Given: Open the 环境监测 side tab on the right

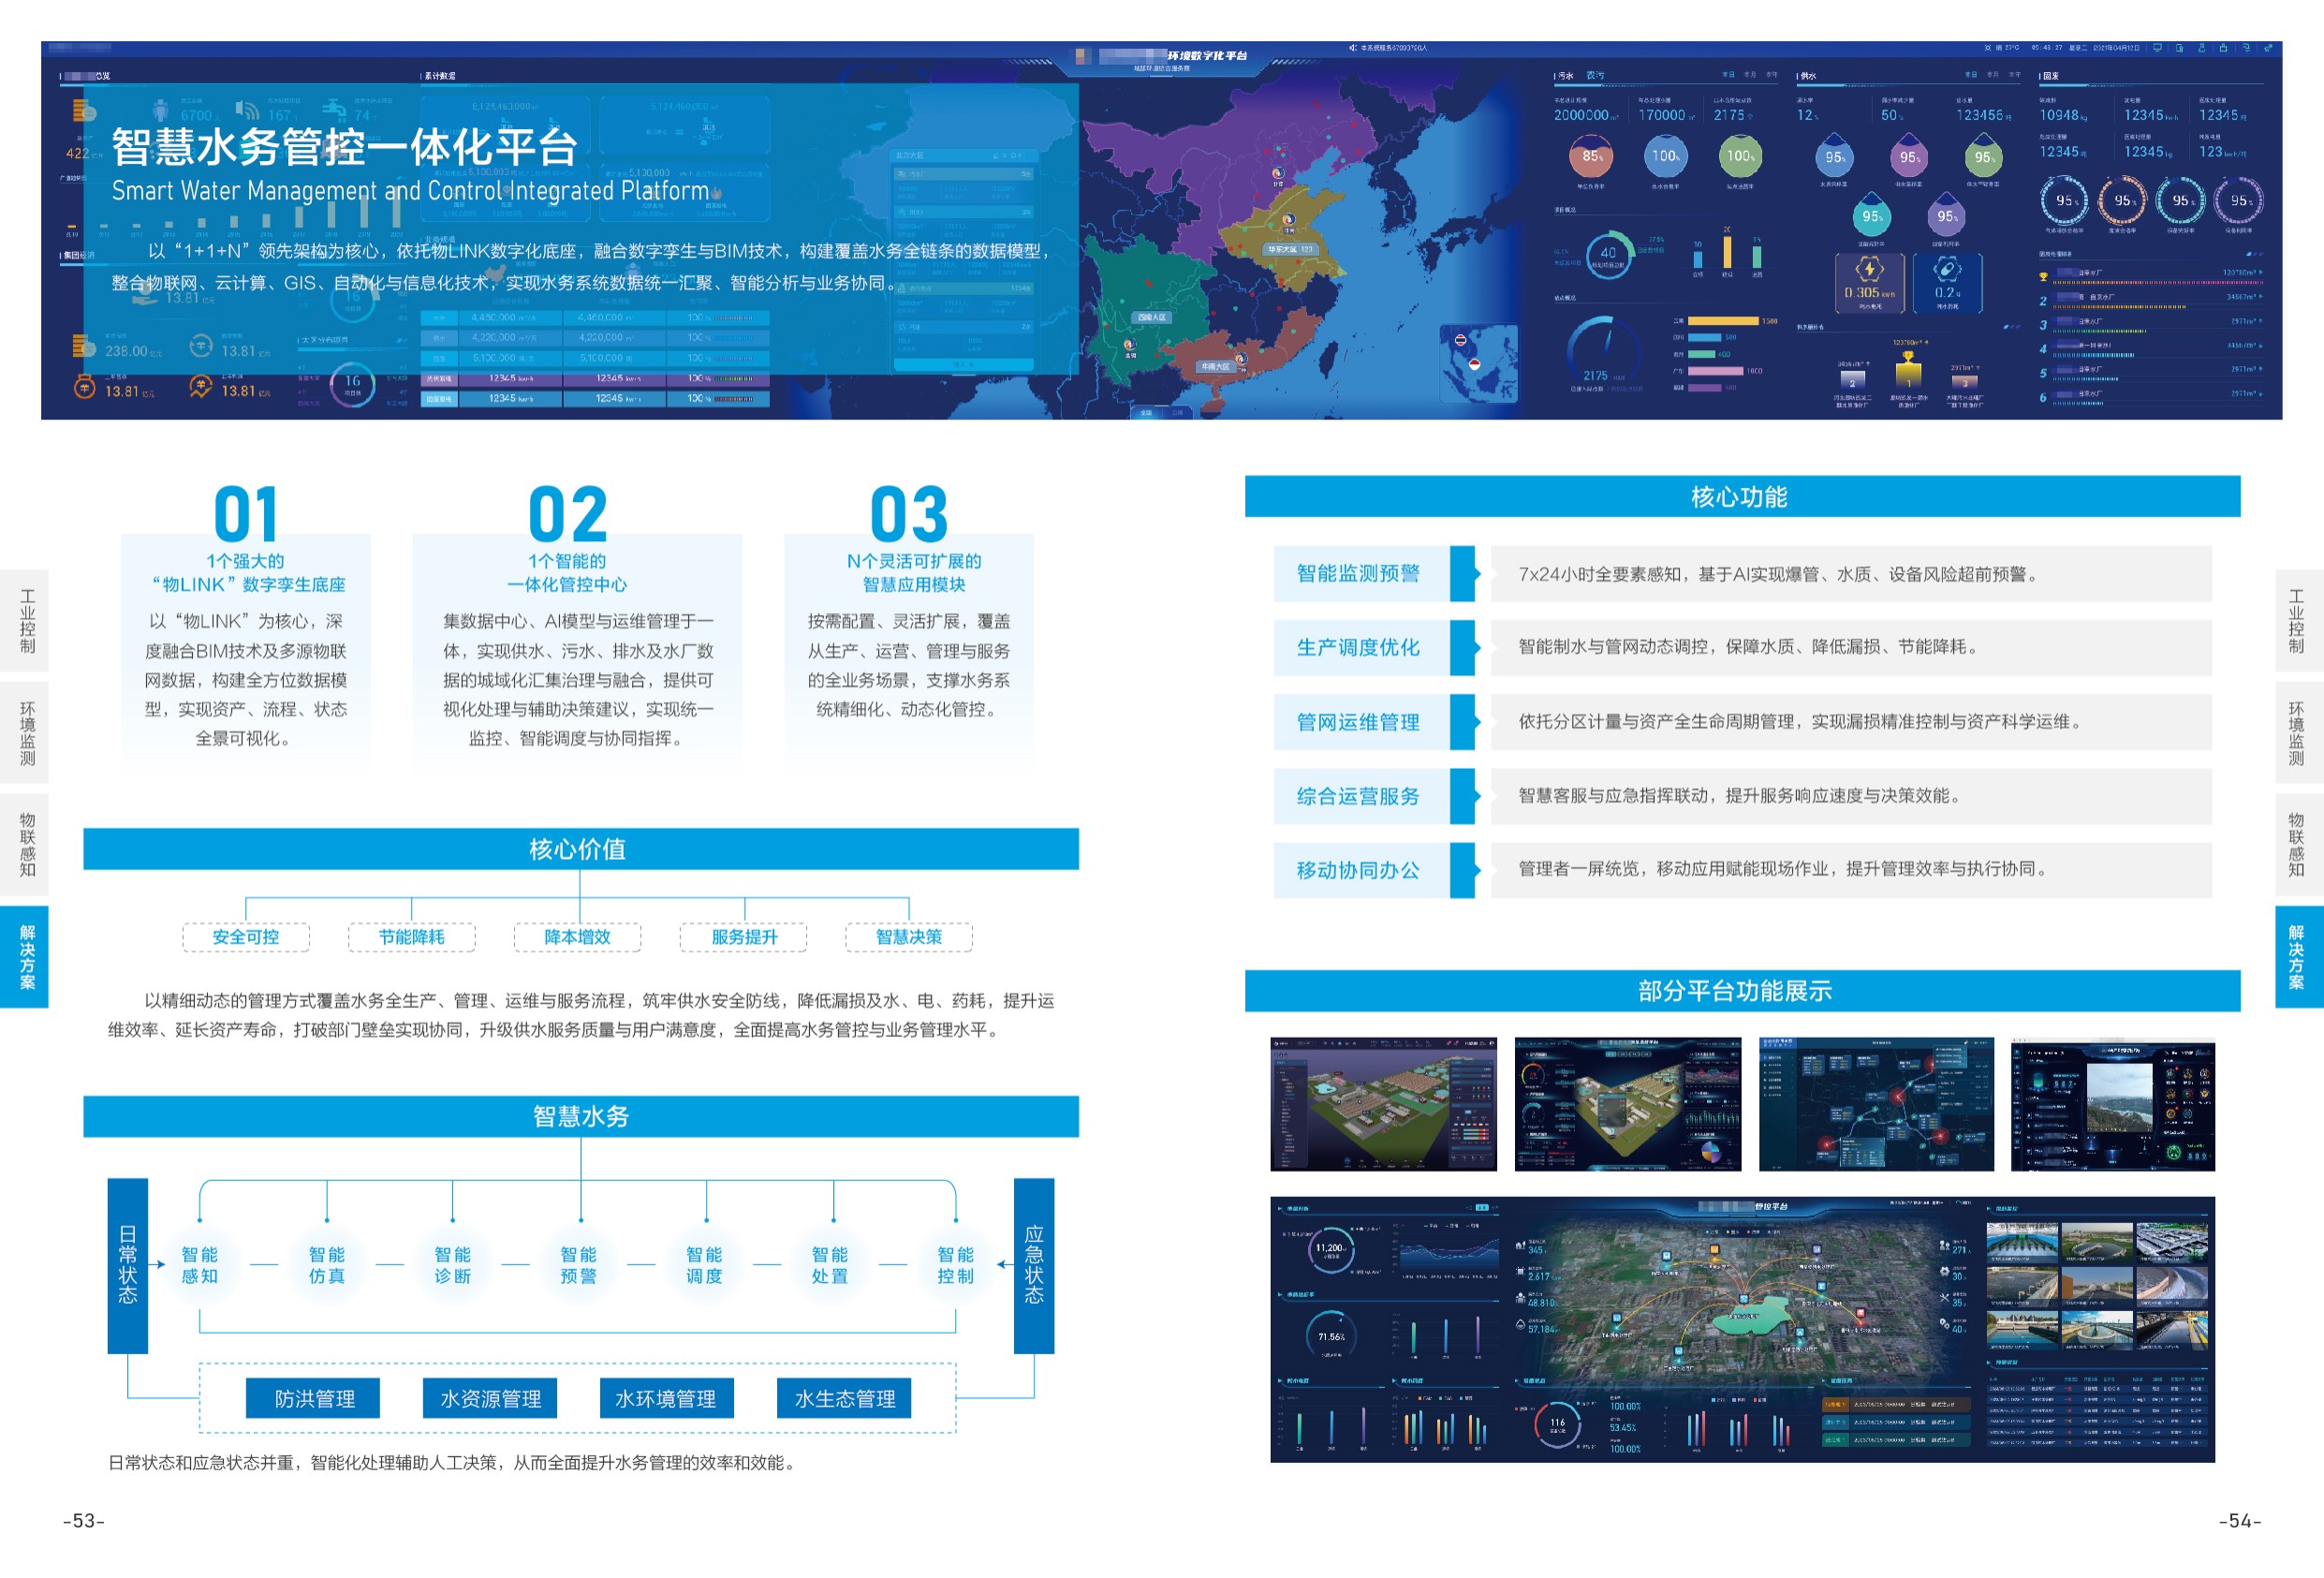Looking at the screenshot, I should click(x=2296, y=733).
